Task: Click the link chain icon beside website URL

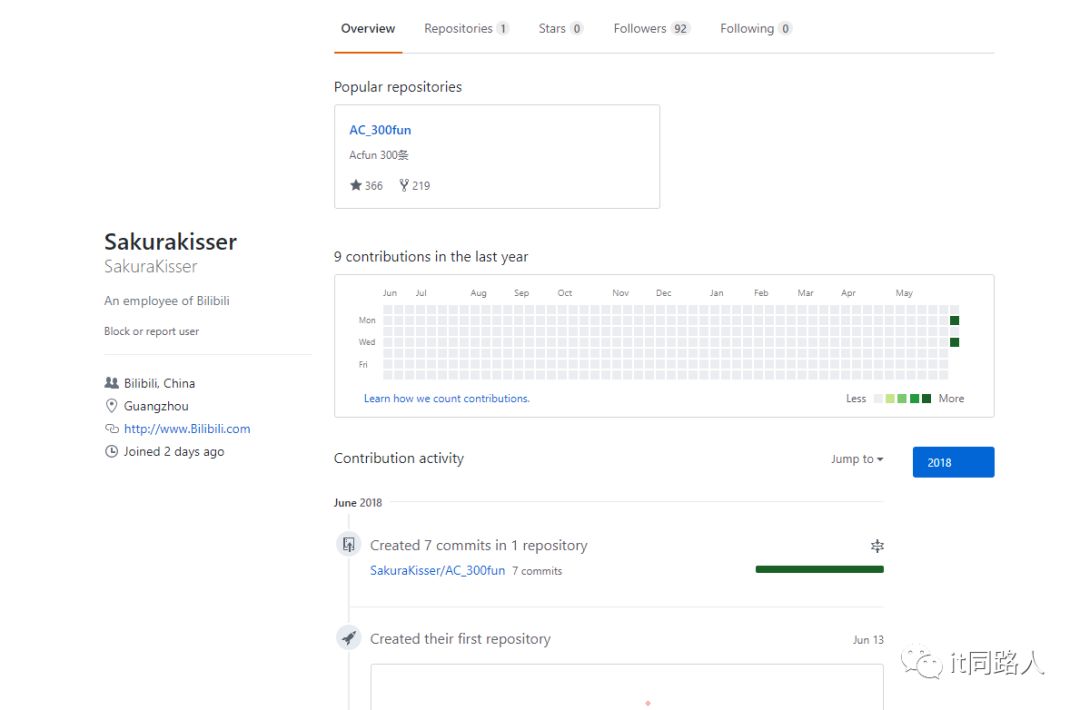Action: click(112, 428)
